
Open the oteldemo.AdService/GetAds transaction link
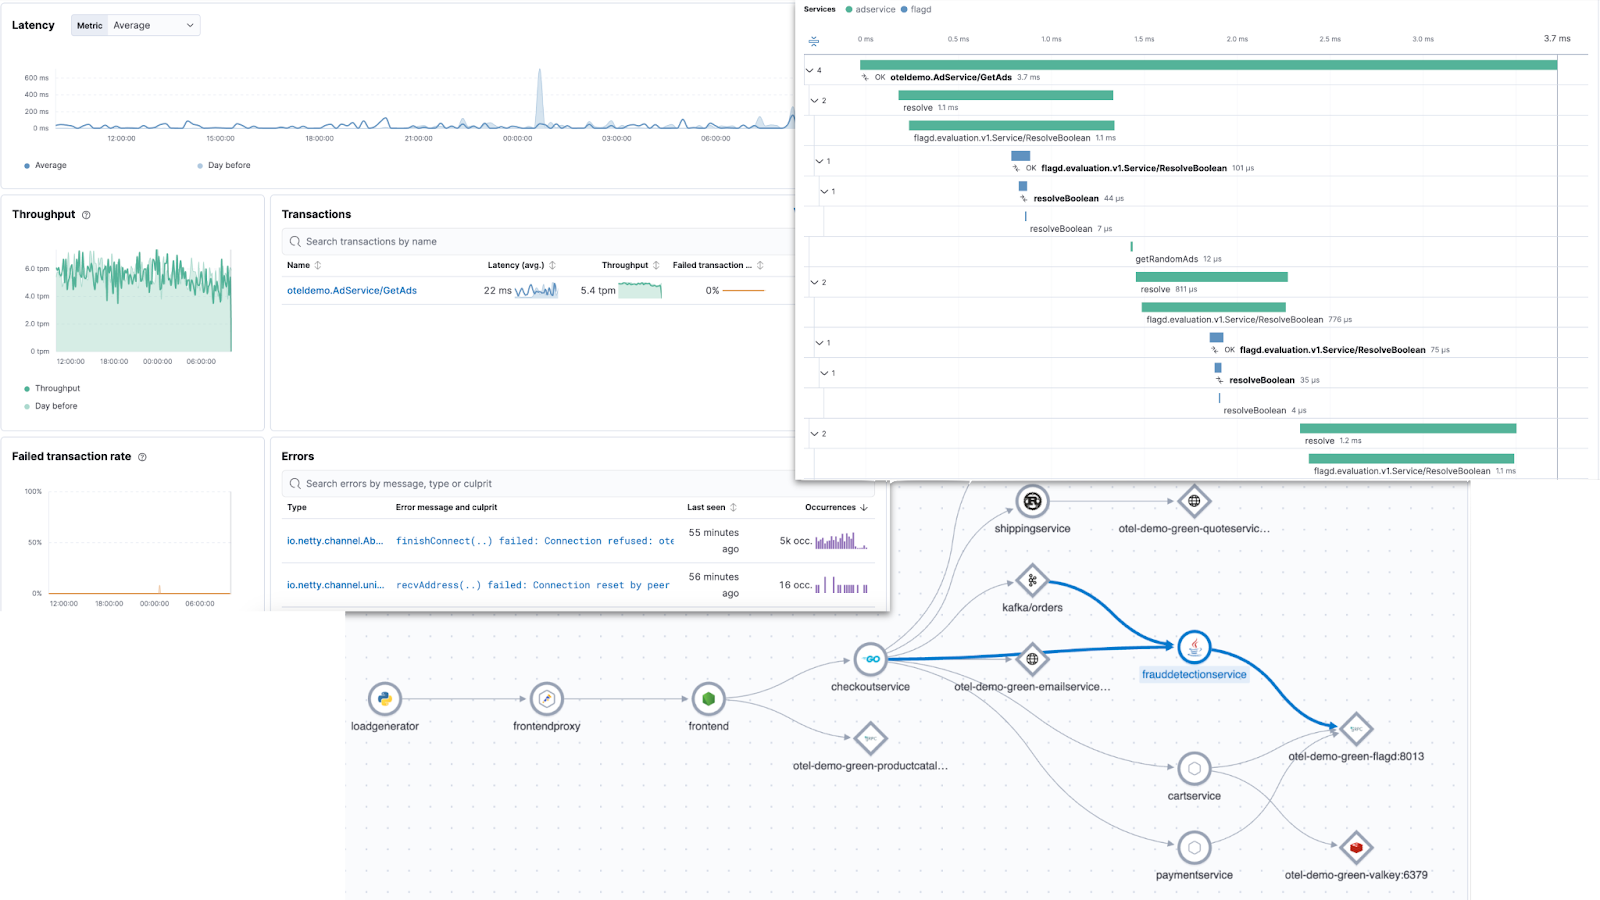(352, 291)
